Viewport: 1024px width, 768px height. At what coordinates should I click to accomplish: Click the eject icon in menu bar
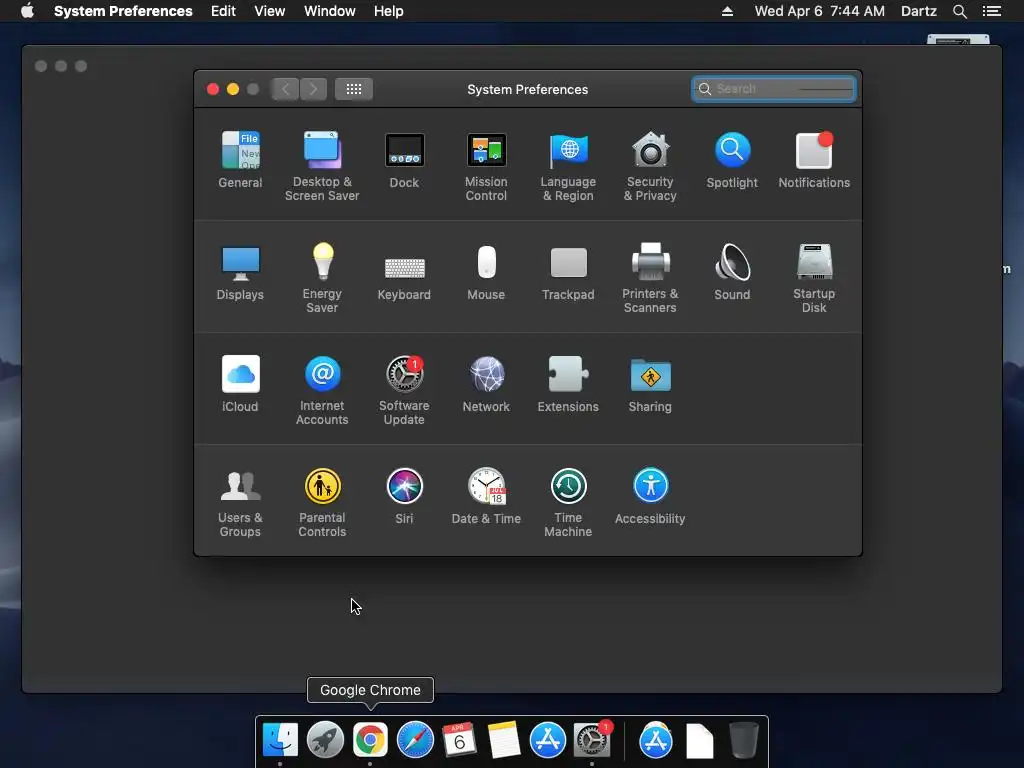point(727,11)
